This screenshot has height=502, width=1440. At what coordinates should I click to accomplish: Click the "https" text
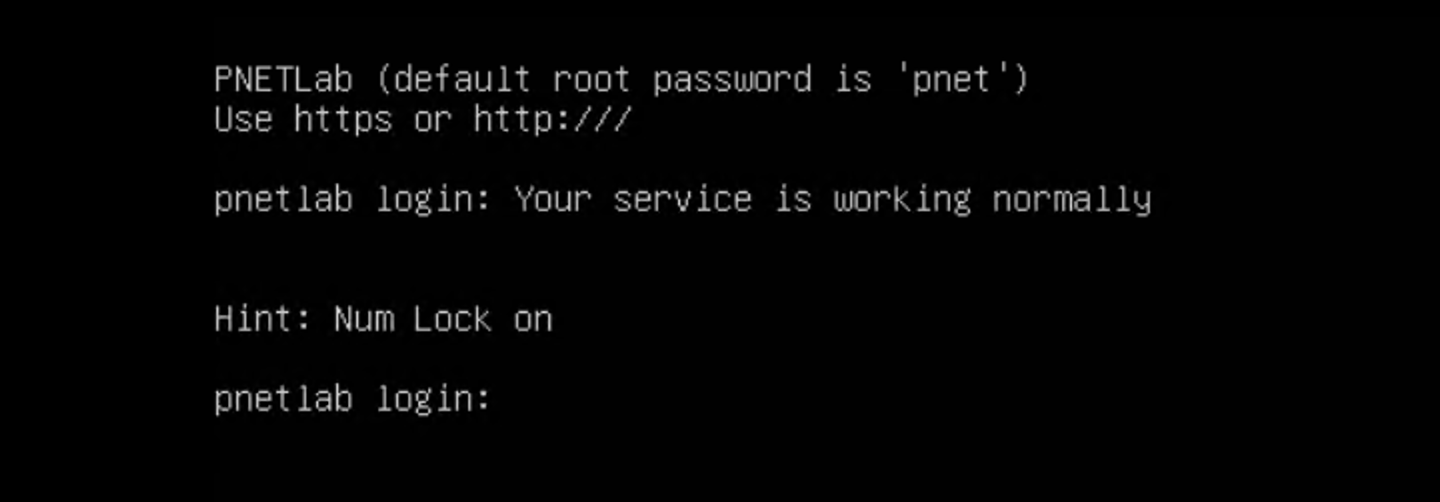coord(342,120)
